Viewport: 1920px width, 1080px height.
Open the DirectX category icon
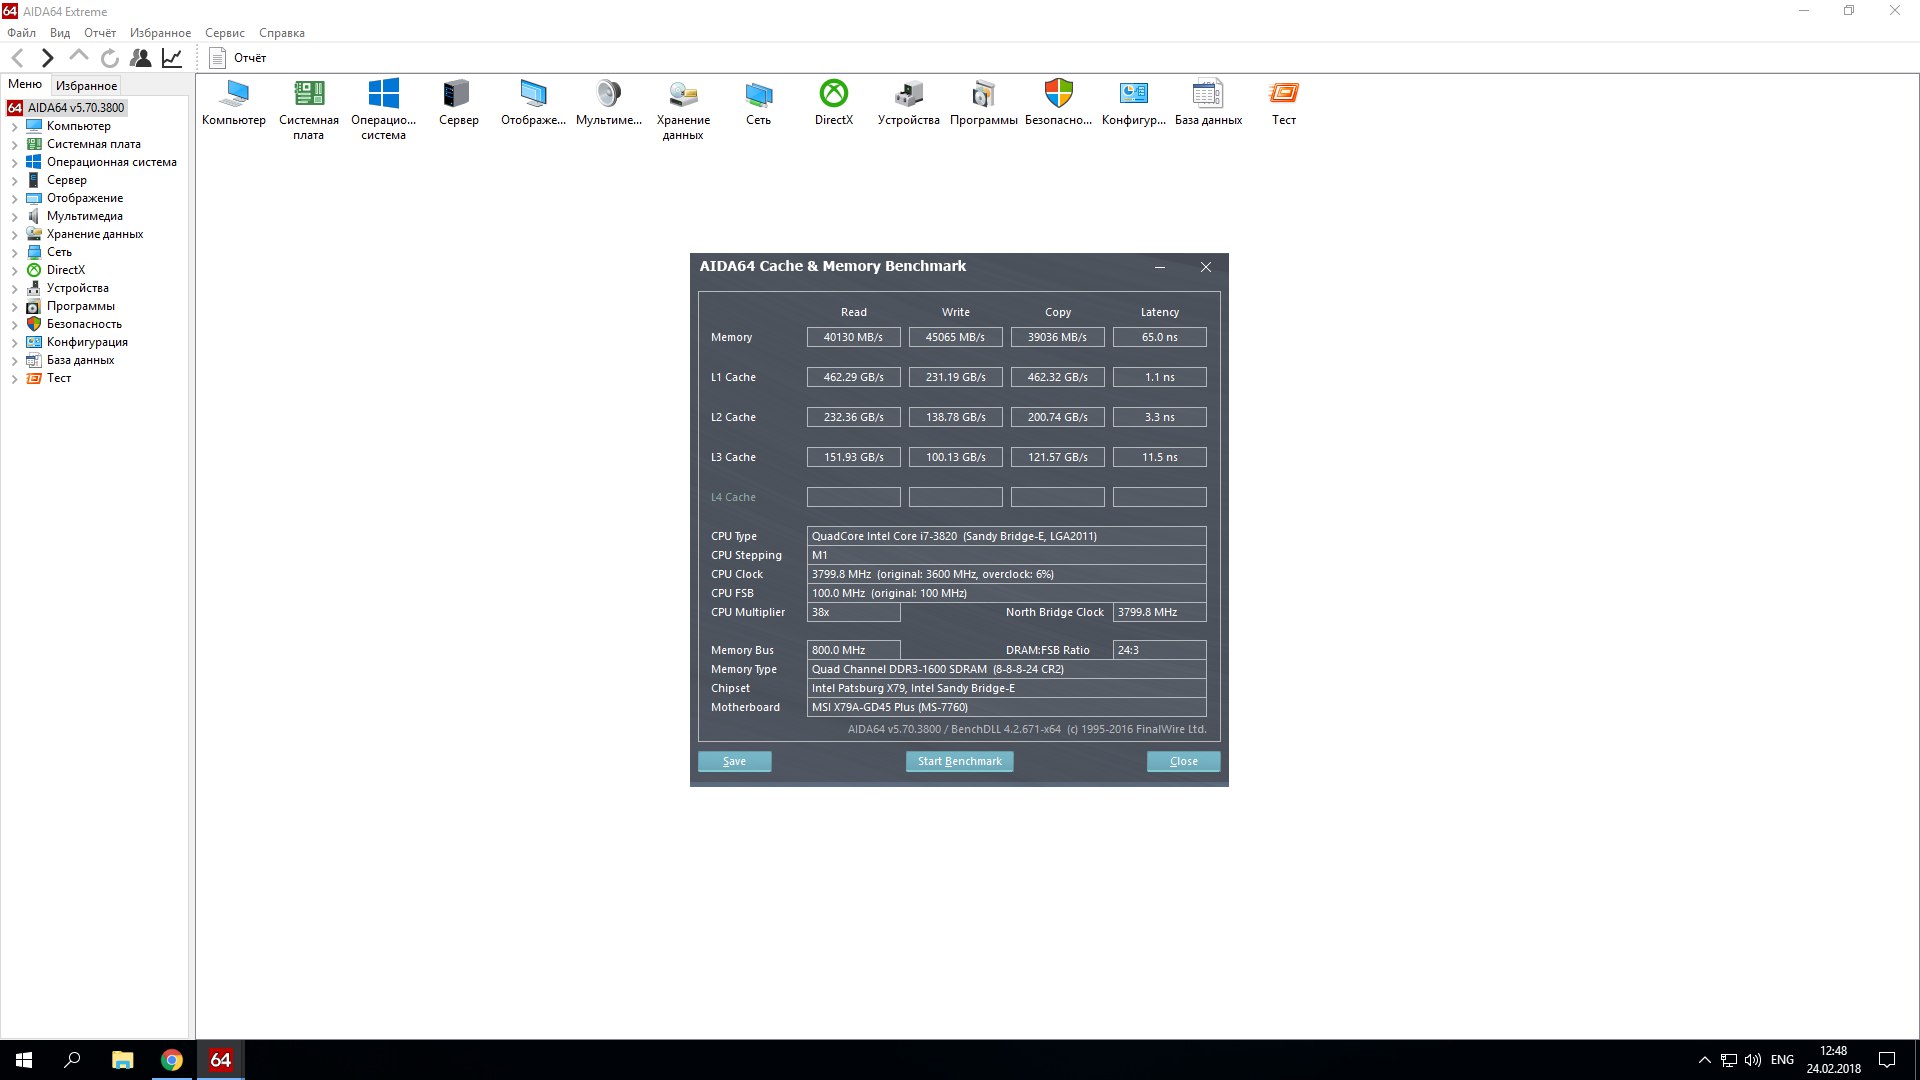tap(833, 94)
